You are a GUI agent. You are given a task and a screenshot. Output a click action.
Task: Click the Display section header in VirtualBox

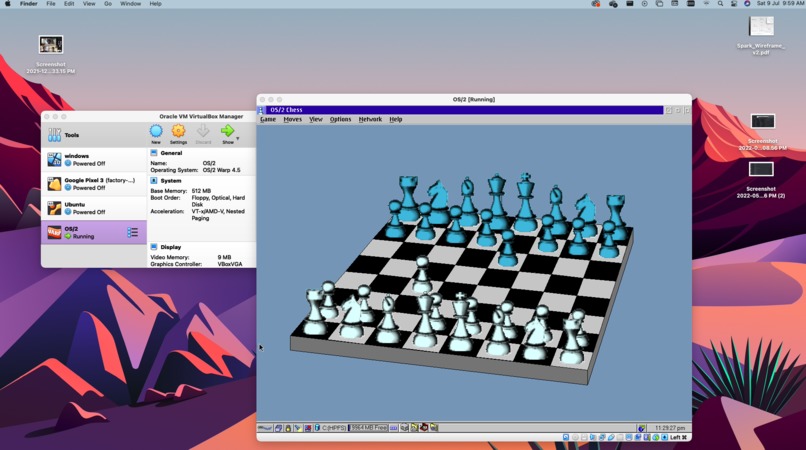tap(171, 247)
